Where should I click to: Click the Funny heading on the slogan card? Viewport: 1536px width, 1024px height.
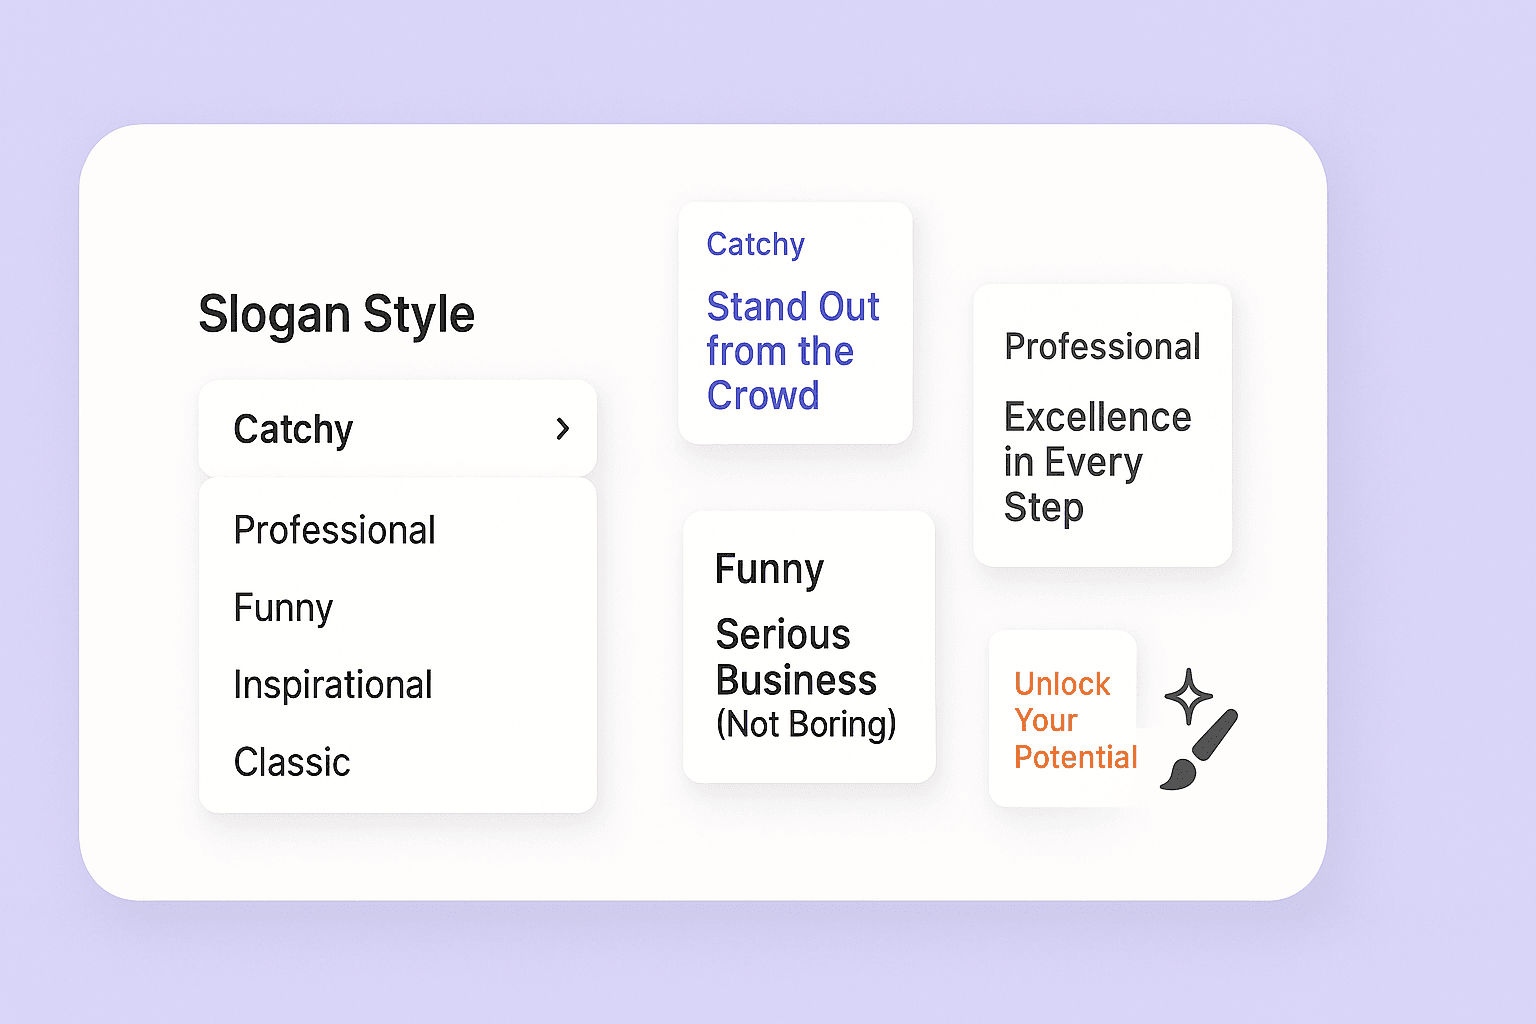pos(768,568)
